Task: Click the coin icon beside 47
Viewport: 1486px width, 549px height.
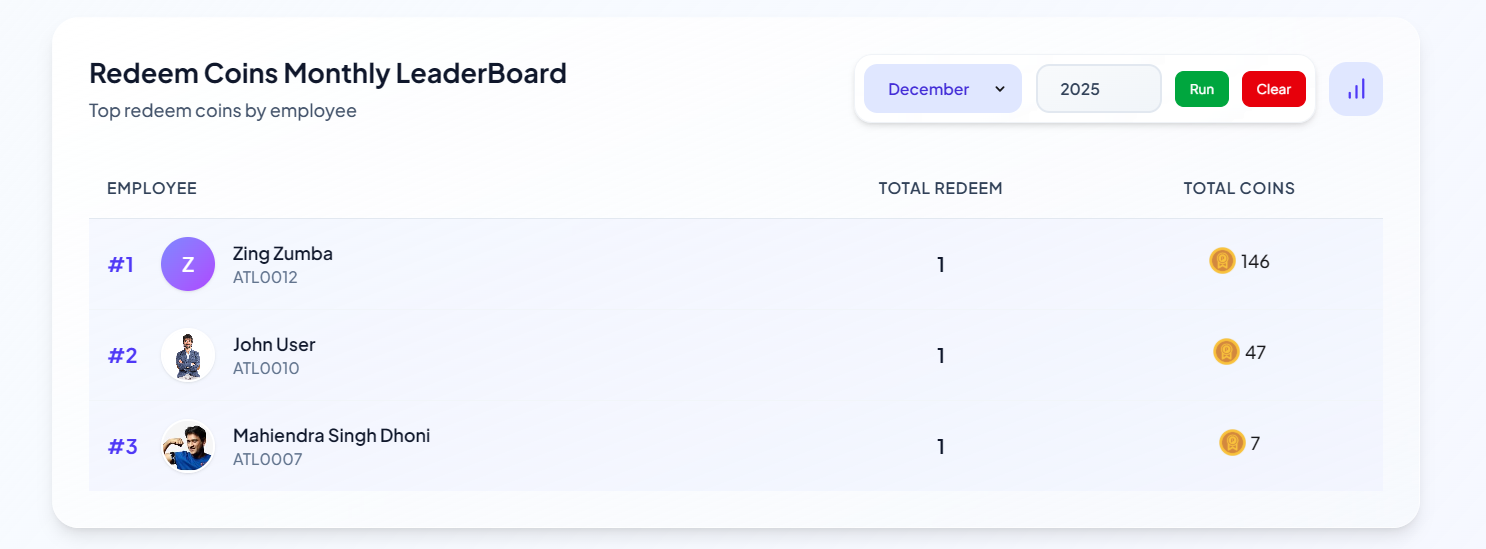Action: point(1226,352)
